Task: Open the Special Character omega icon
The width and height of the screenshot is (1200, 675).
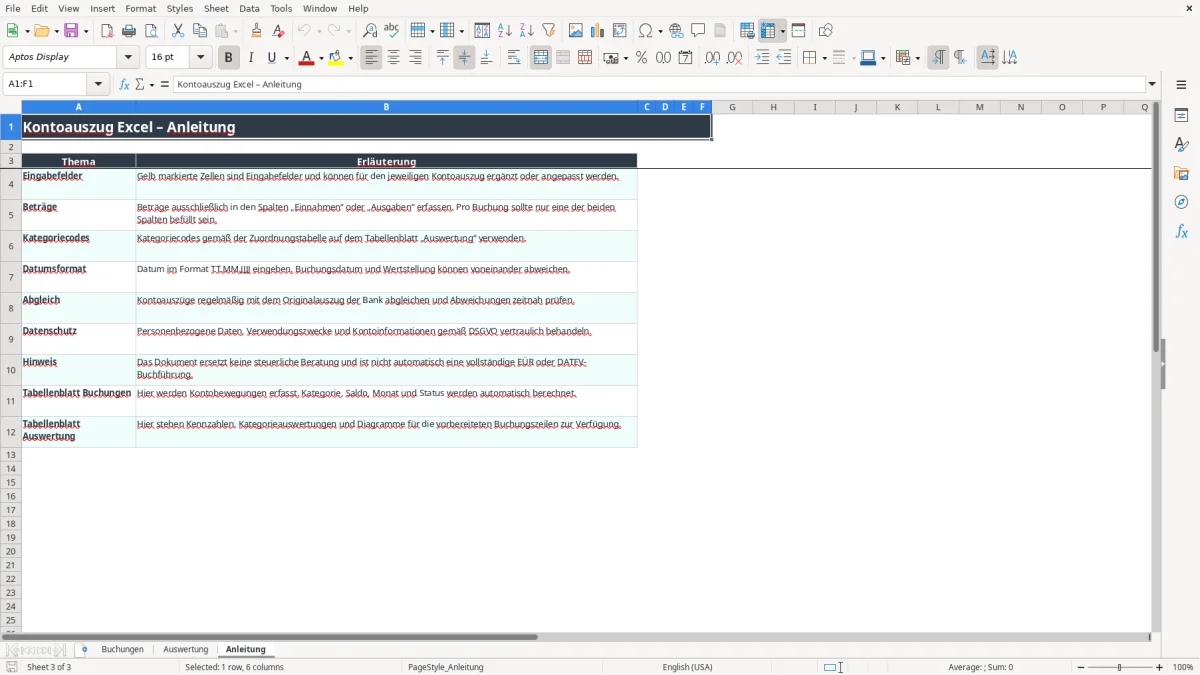Action: [x=646, y=31]
